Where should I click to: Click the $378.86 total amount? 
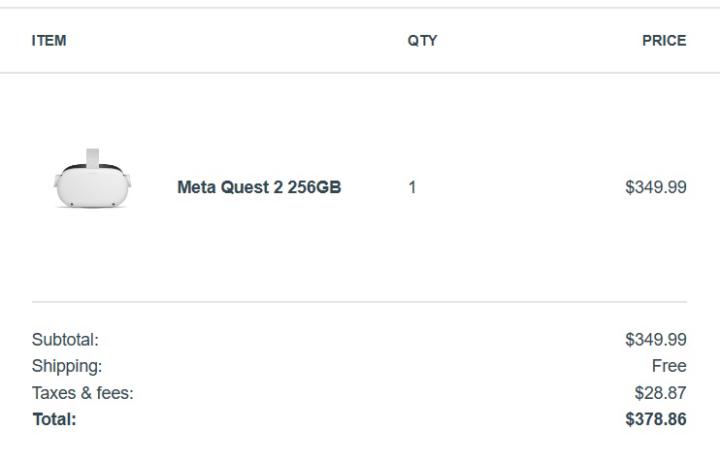point(655,419)
